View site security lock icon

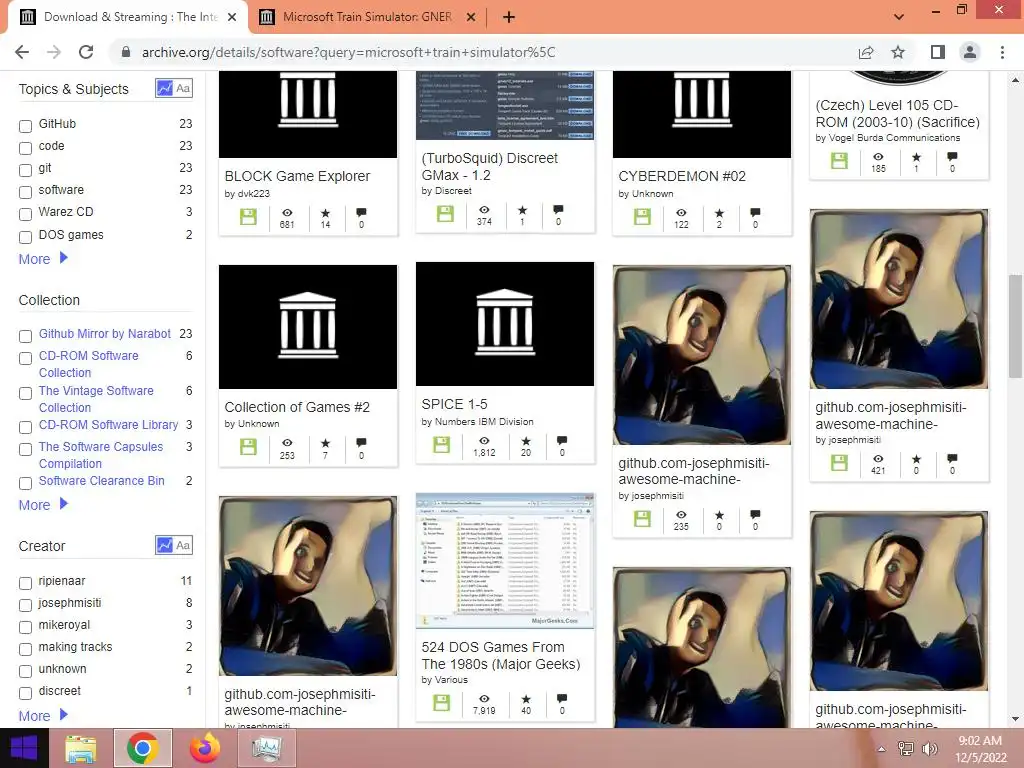point(126,52)
